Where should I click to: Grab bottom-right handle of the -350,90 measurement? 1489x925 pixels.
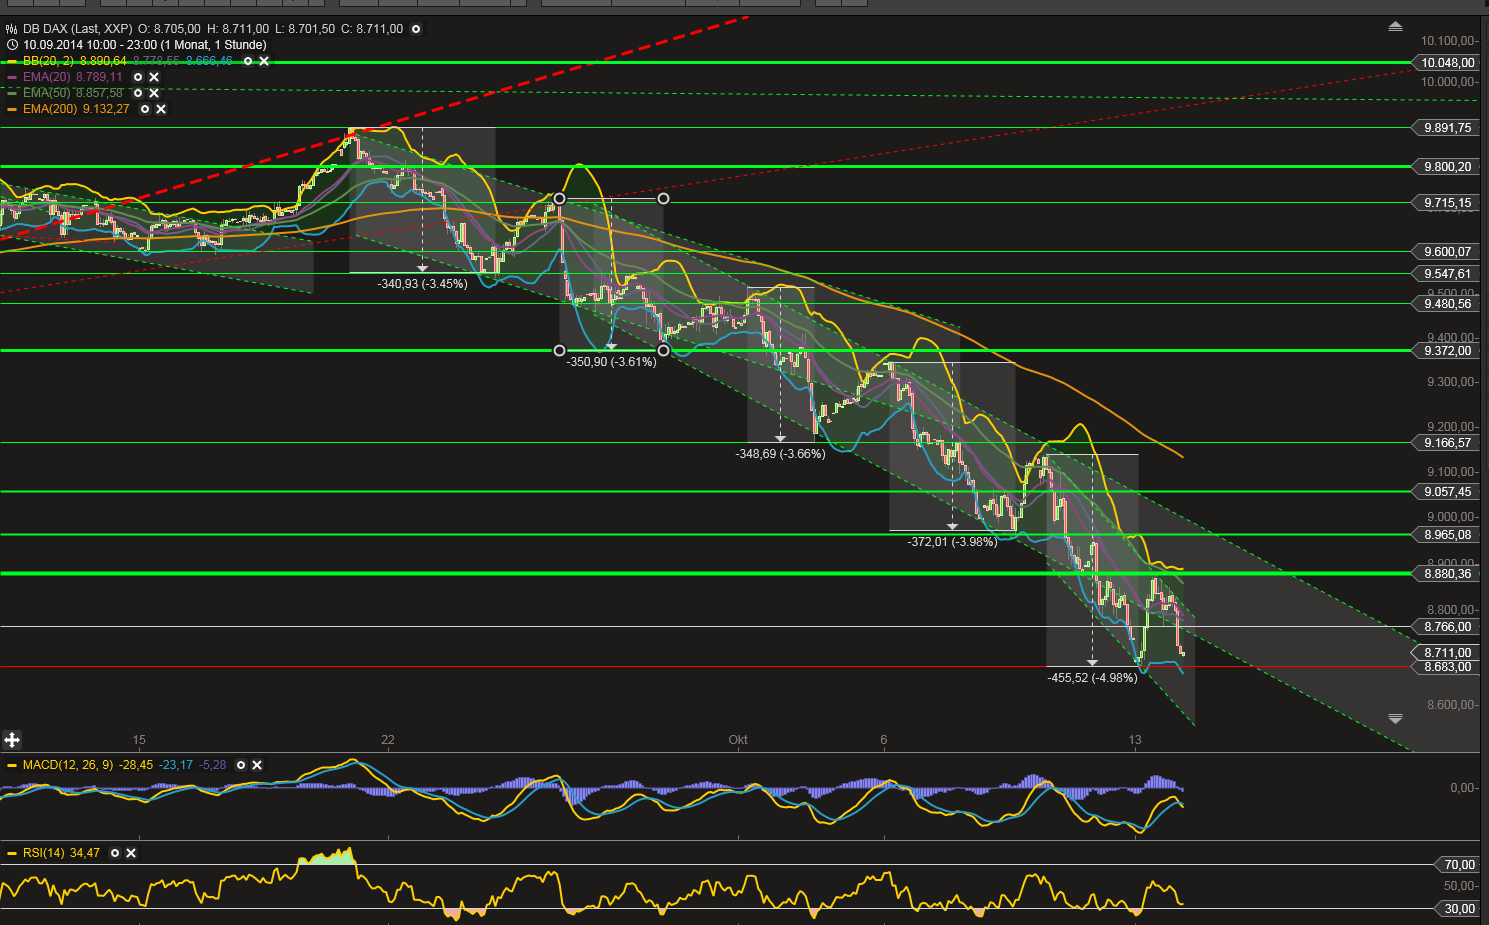663,351
